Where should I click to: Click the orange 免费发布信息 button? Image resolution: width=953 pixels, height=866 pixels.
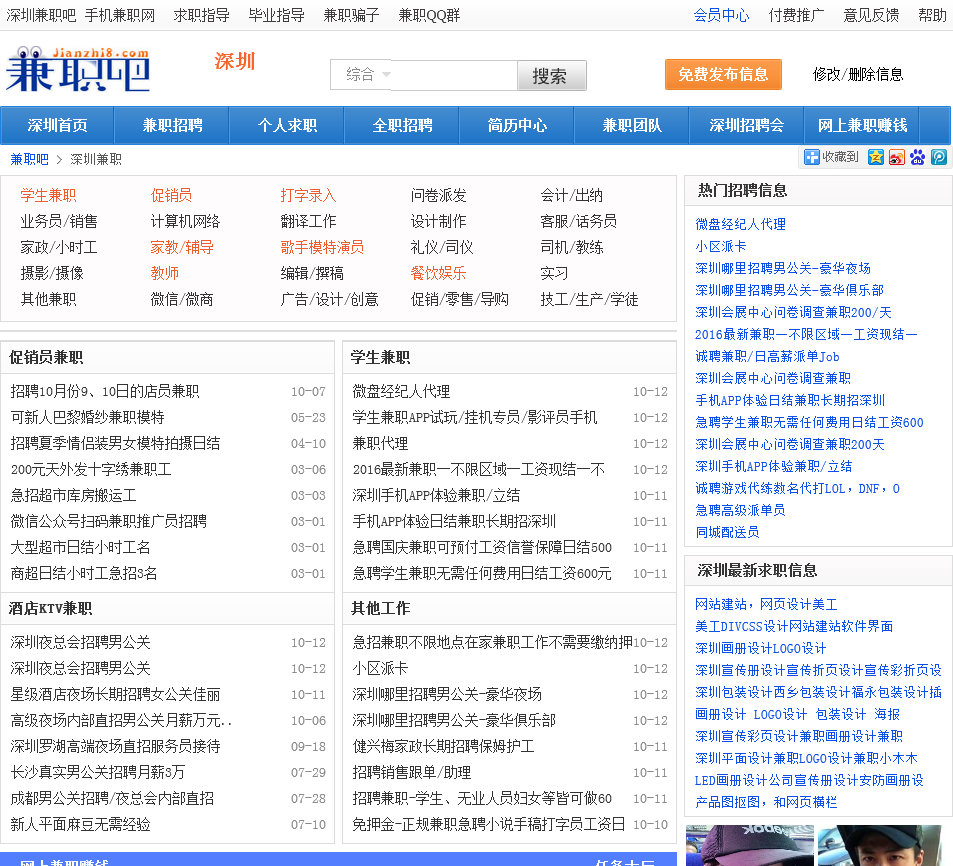pyautogui.click(x=723, y=74)
